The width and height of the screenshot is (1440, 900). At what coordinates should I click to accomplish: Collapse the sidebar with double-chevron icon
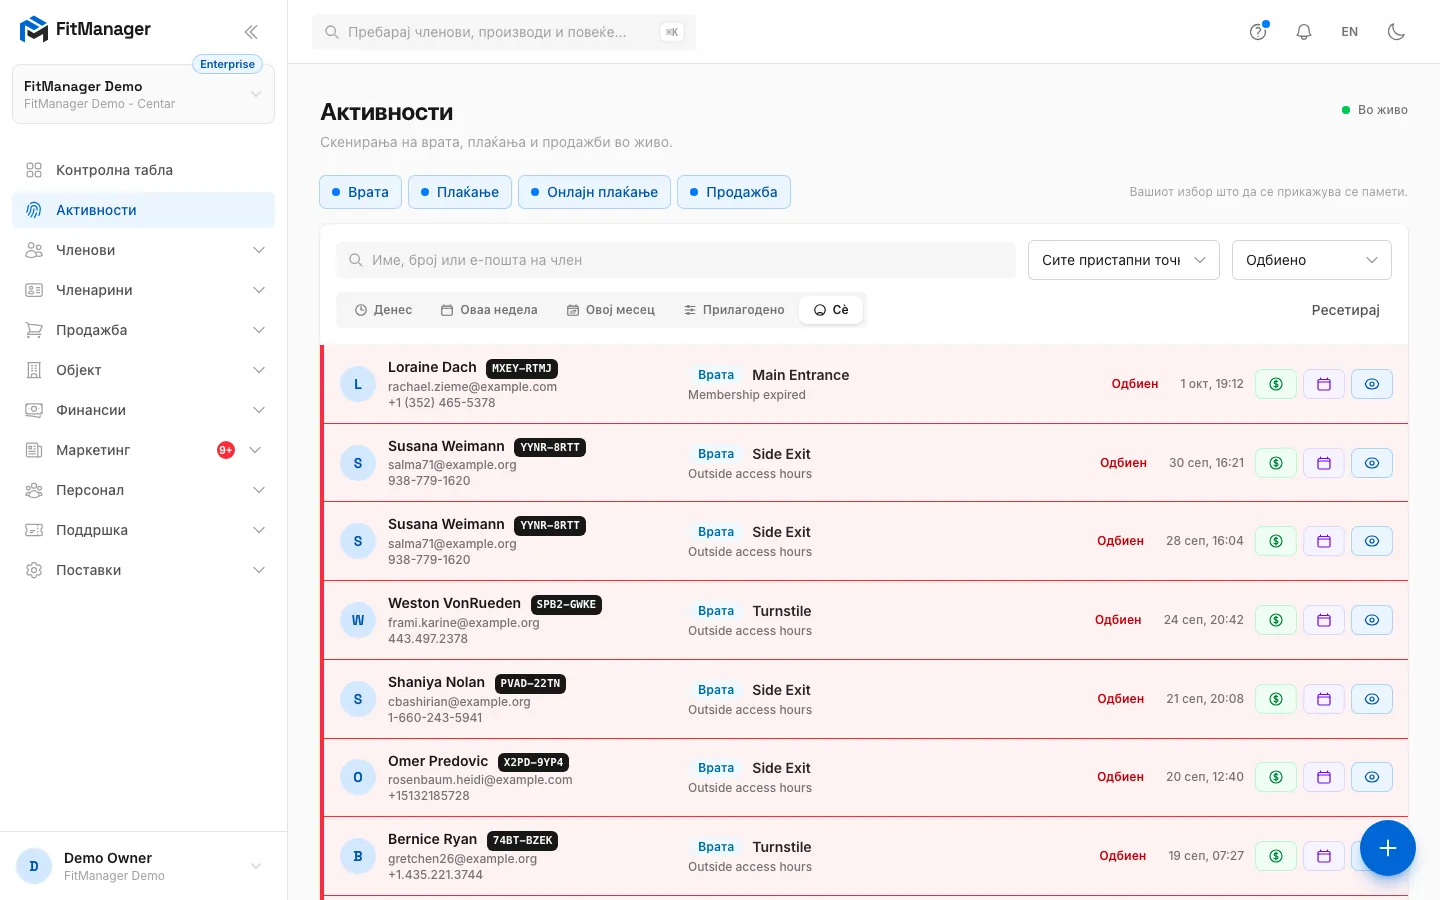(x=251, y=32)
